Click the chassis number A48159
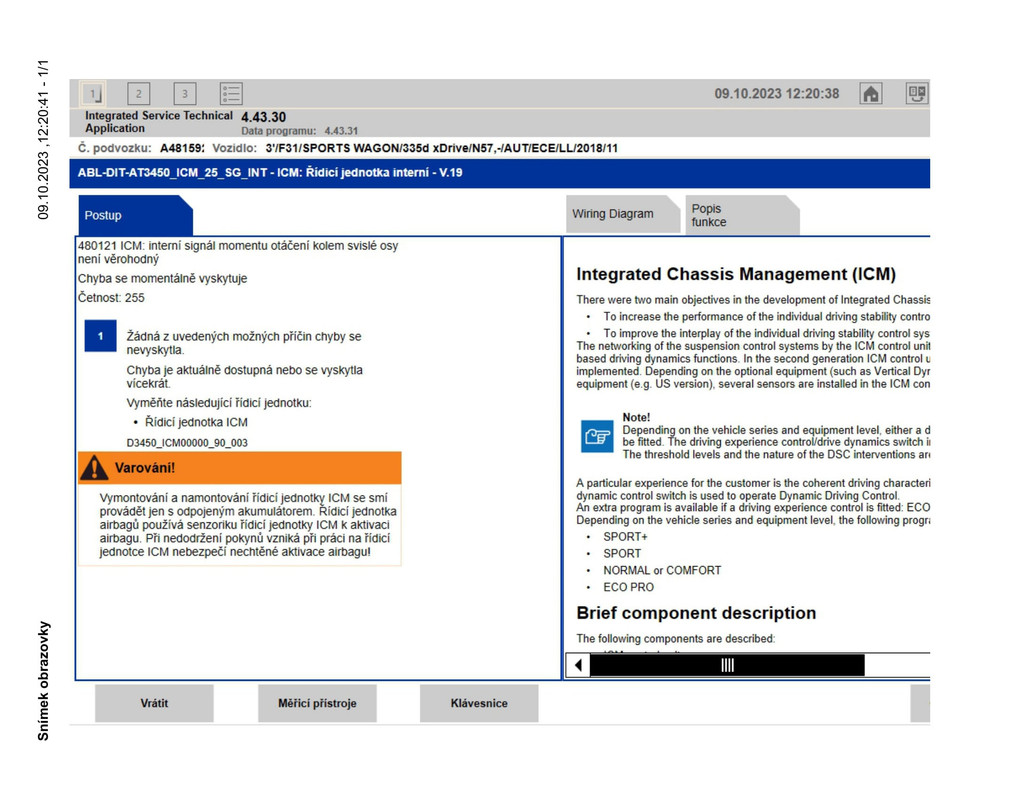This screenshot has width=1035, height=800. [x=182, y=148]
